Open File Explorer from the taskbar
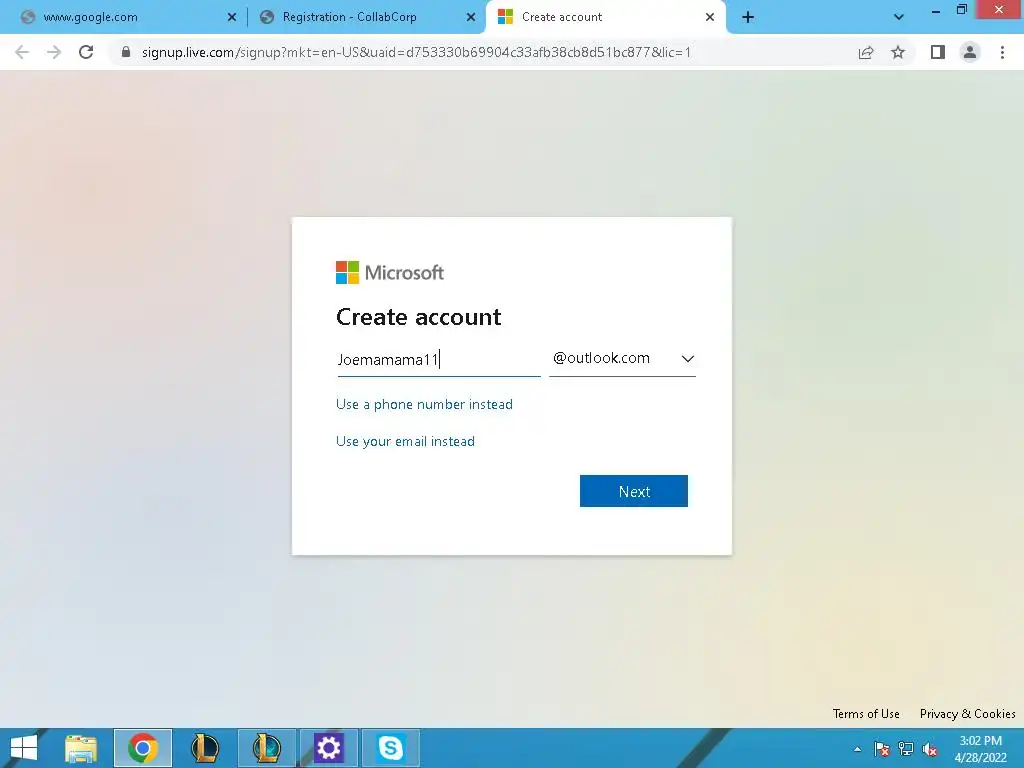This screenshot has width=1024, height=768. click(x=81, y=748)
